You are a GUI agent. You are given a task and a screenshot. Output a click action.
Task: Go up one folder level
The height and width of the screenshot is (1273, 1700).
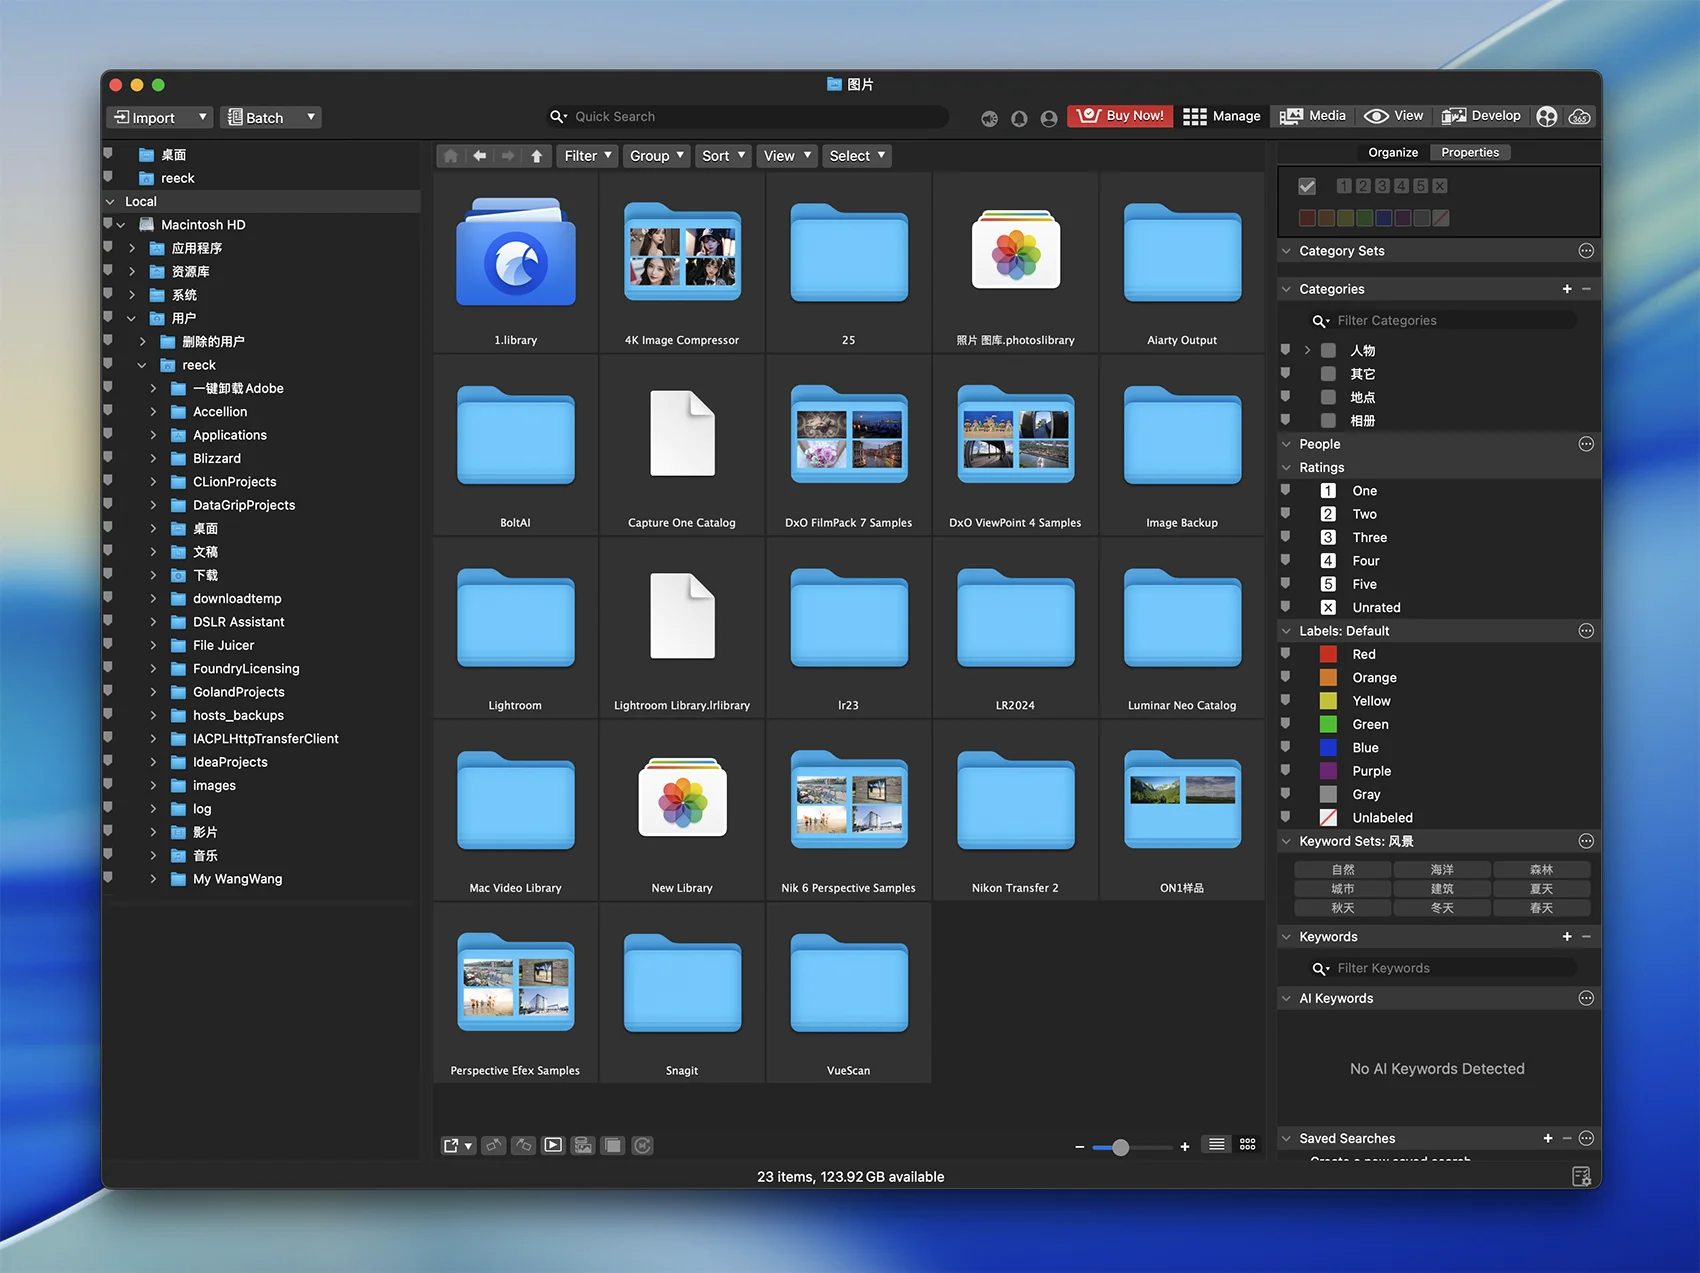pos(537,156)
